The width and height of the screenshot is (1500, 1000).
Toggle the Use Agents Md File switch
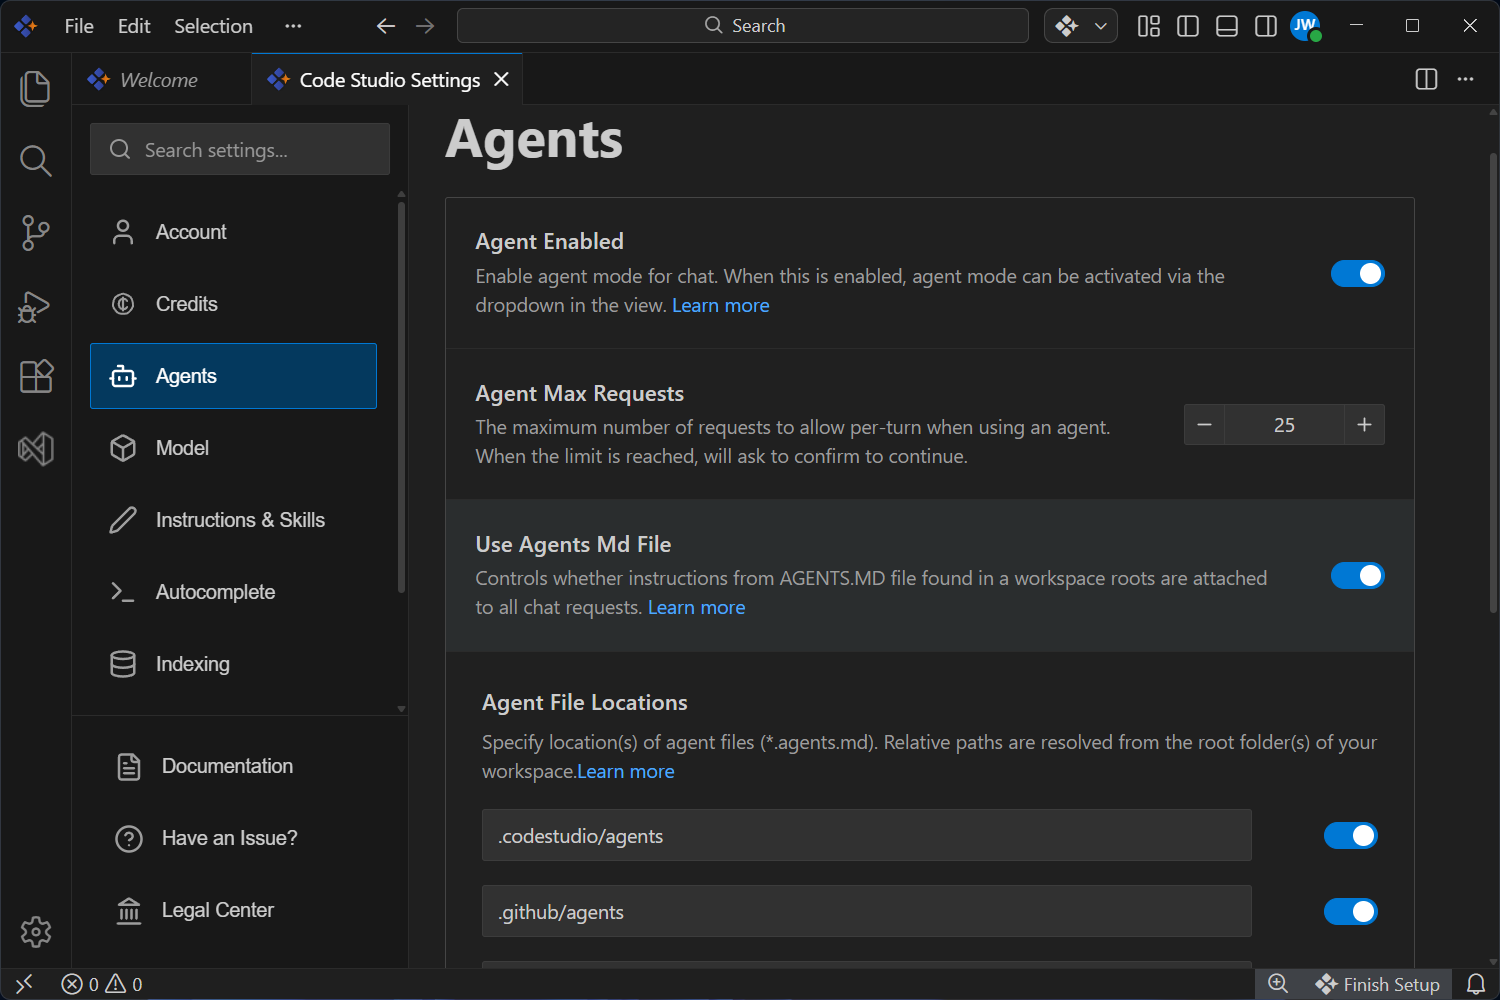(x=1357, y=576)
